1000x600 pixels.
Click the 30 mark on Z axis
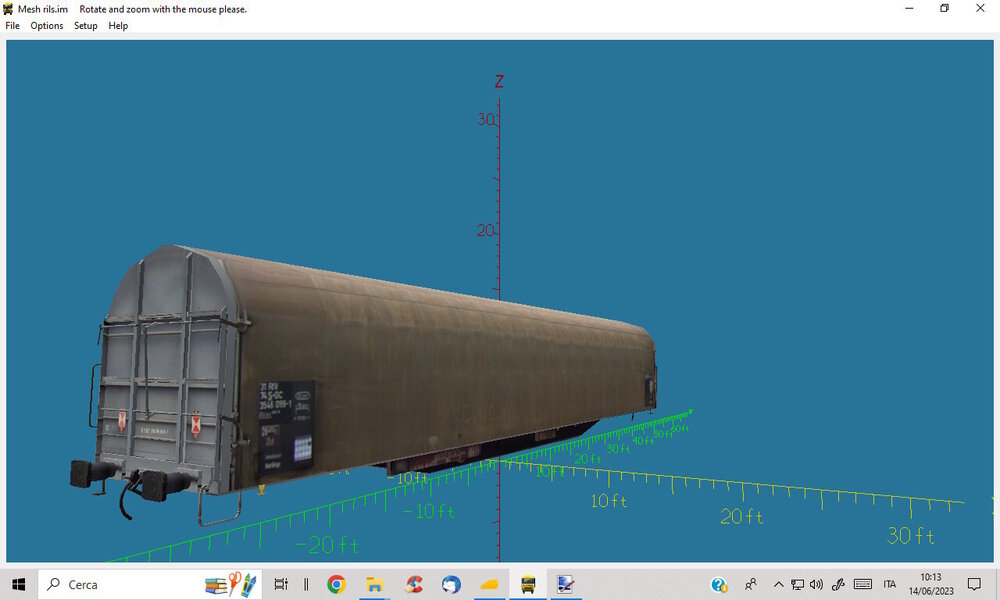(486, 119)
